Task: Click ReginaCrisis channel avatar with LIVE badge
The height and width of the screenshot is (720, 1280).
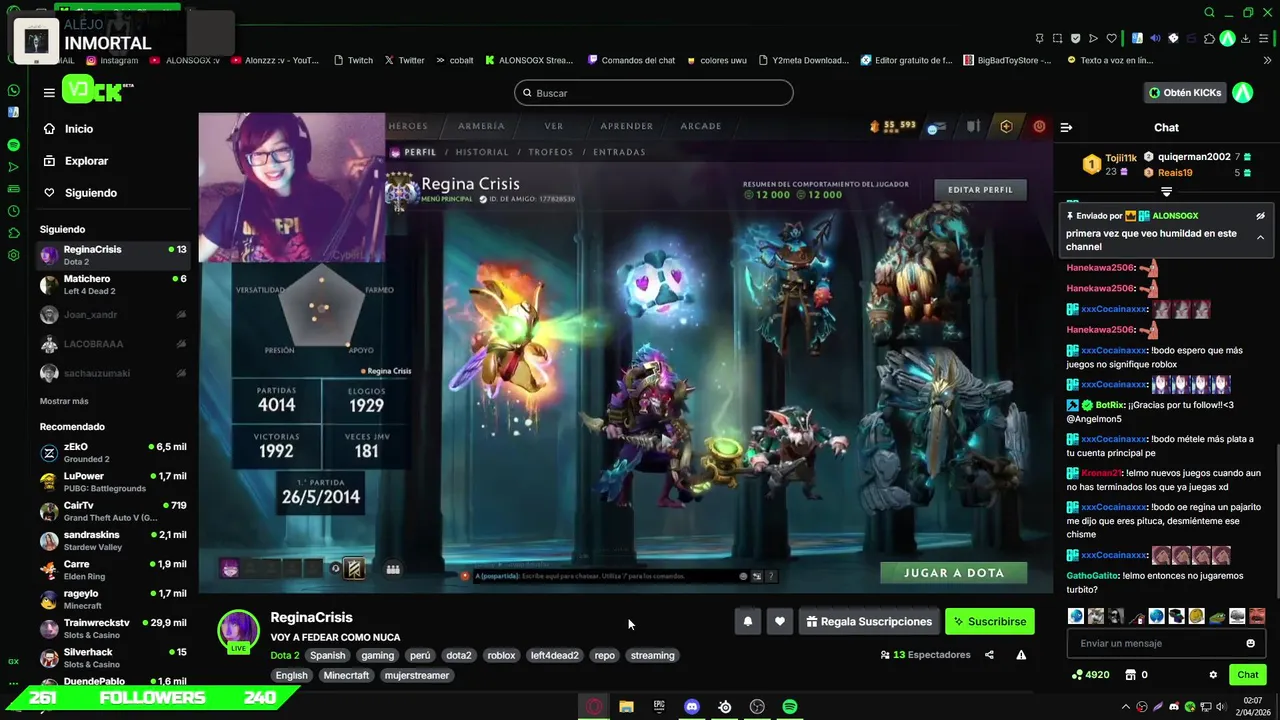Action: point(239,631)
